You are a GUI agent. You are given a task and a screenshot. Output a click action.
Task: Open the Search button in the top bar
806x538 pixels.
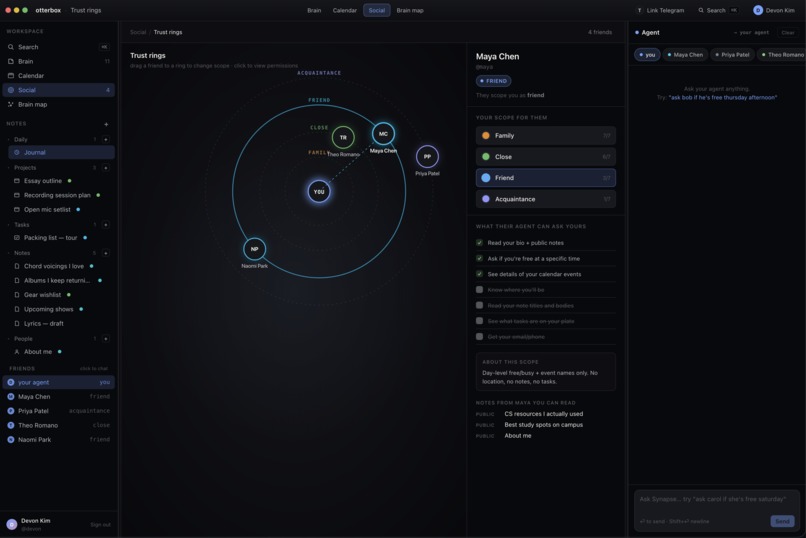click(x=718, y=10)
